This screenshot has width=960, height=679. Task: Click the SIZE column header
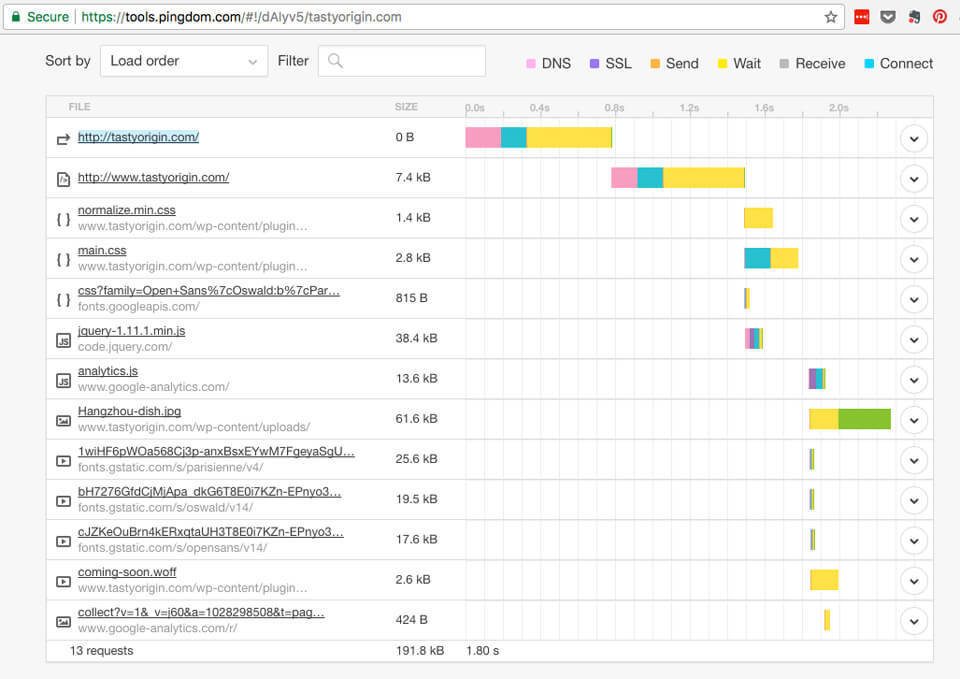pos(406,107)
